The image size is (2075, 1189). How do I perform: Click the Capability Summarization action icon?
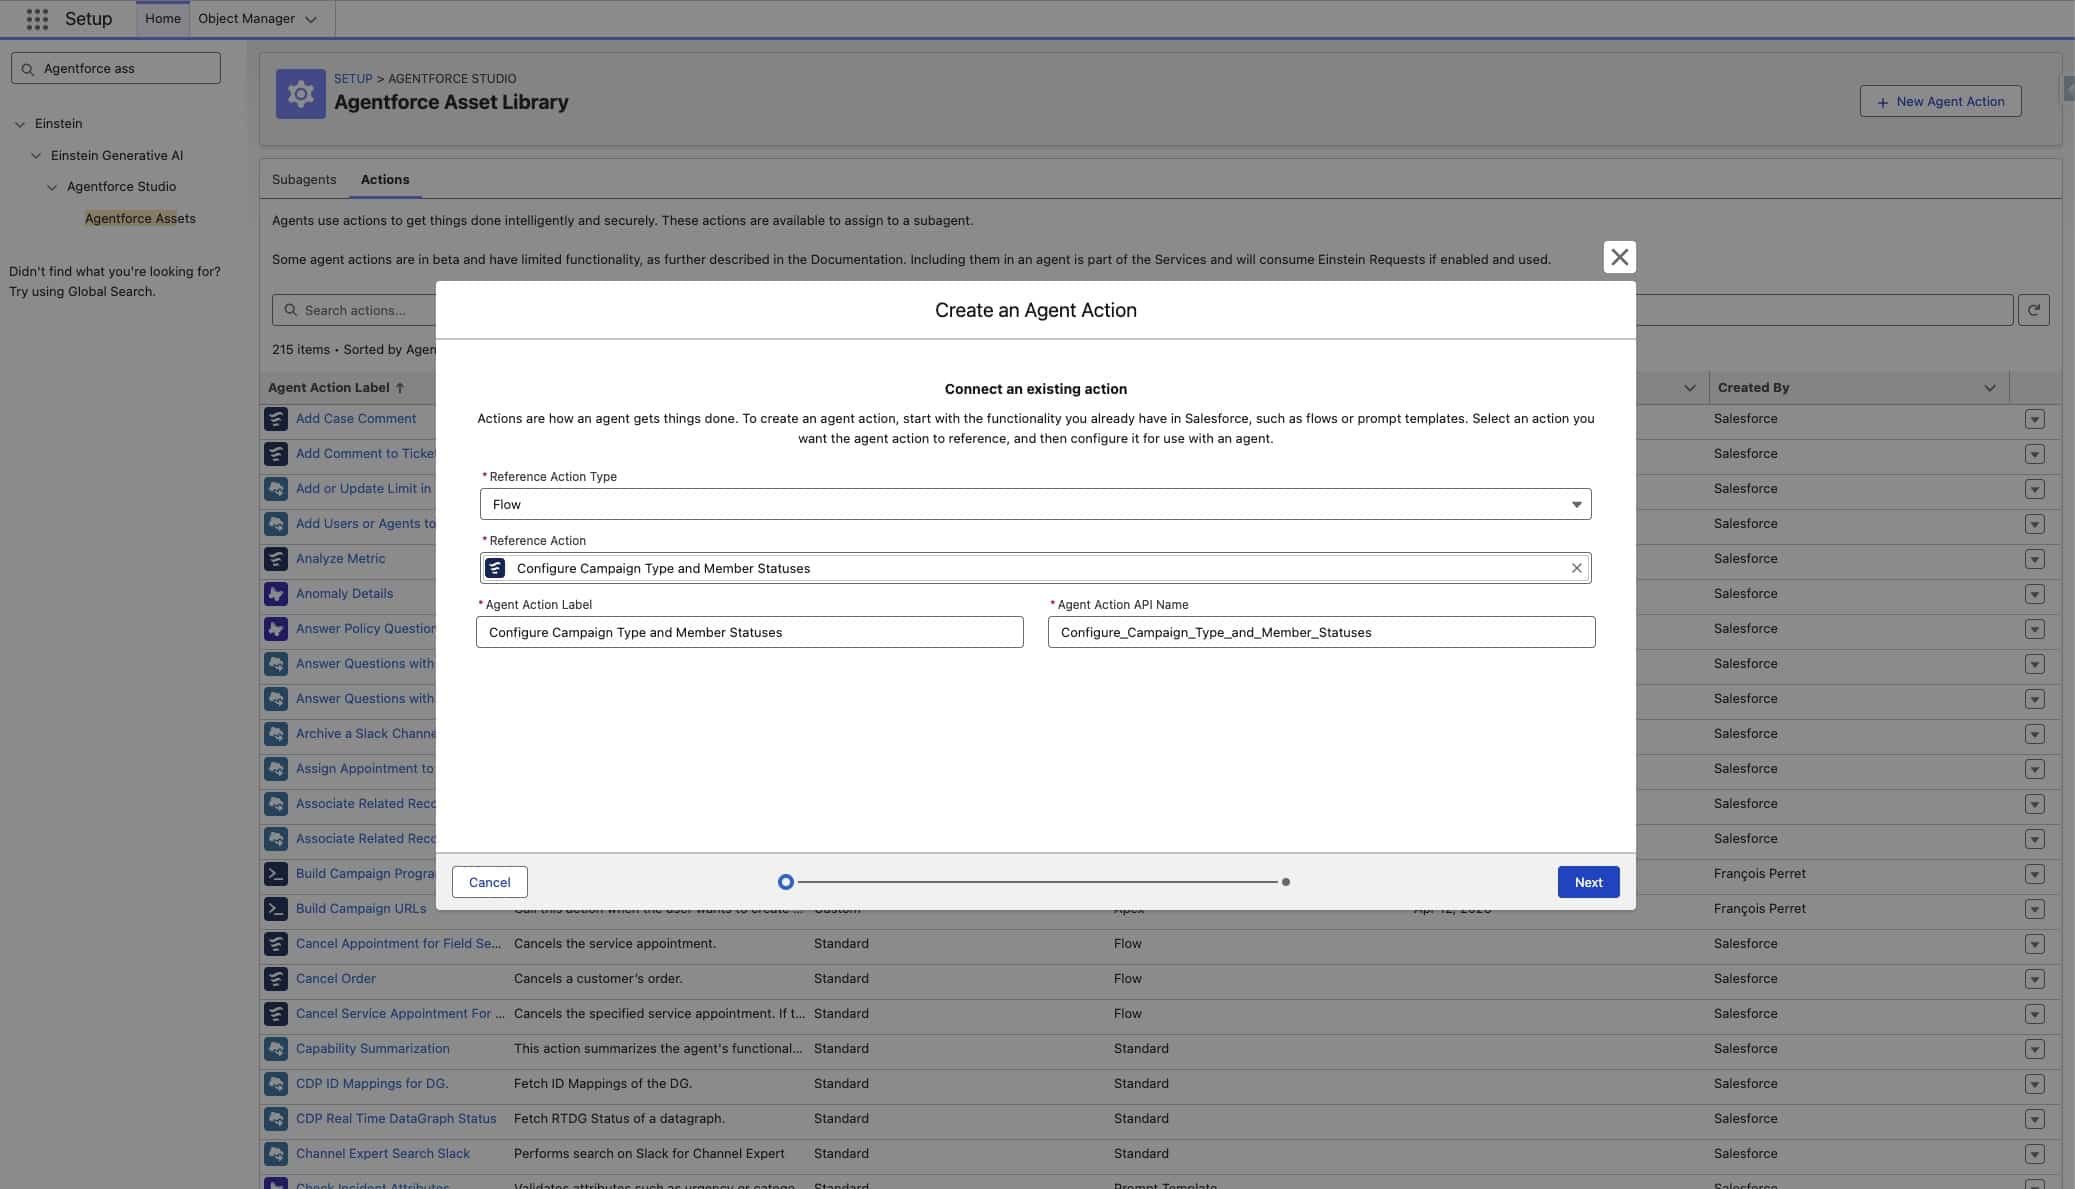click(276, 1049)
